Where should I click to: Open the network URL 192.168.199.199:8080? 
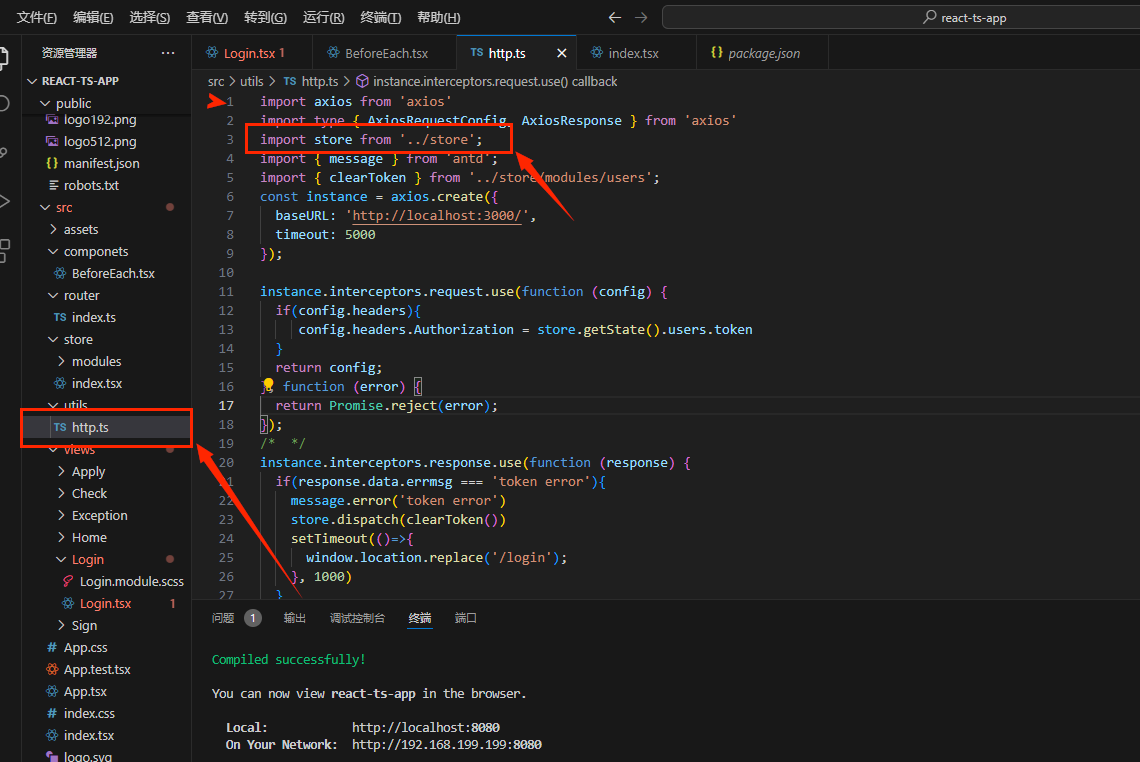(x=446, y=745)
